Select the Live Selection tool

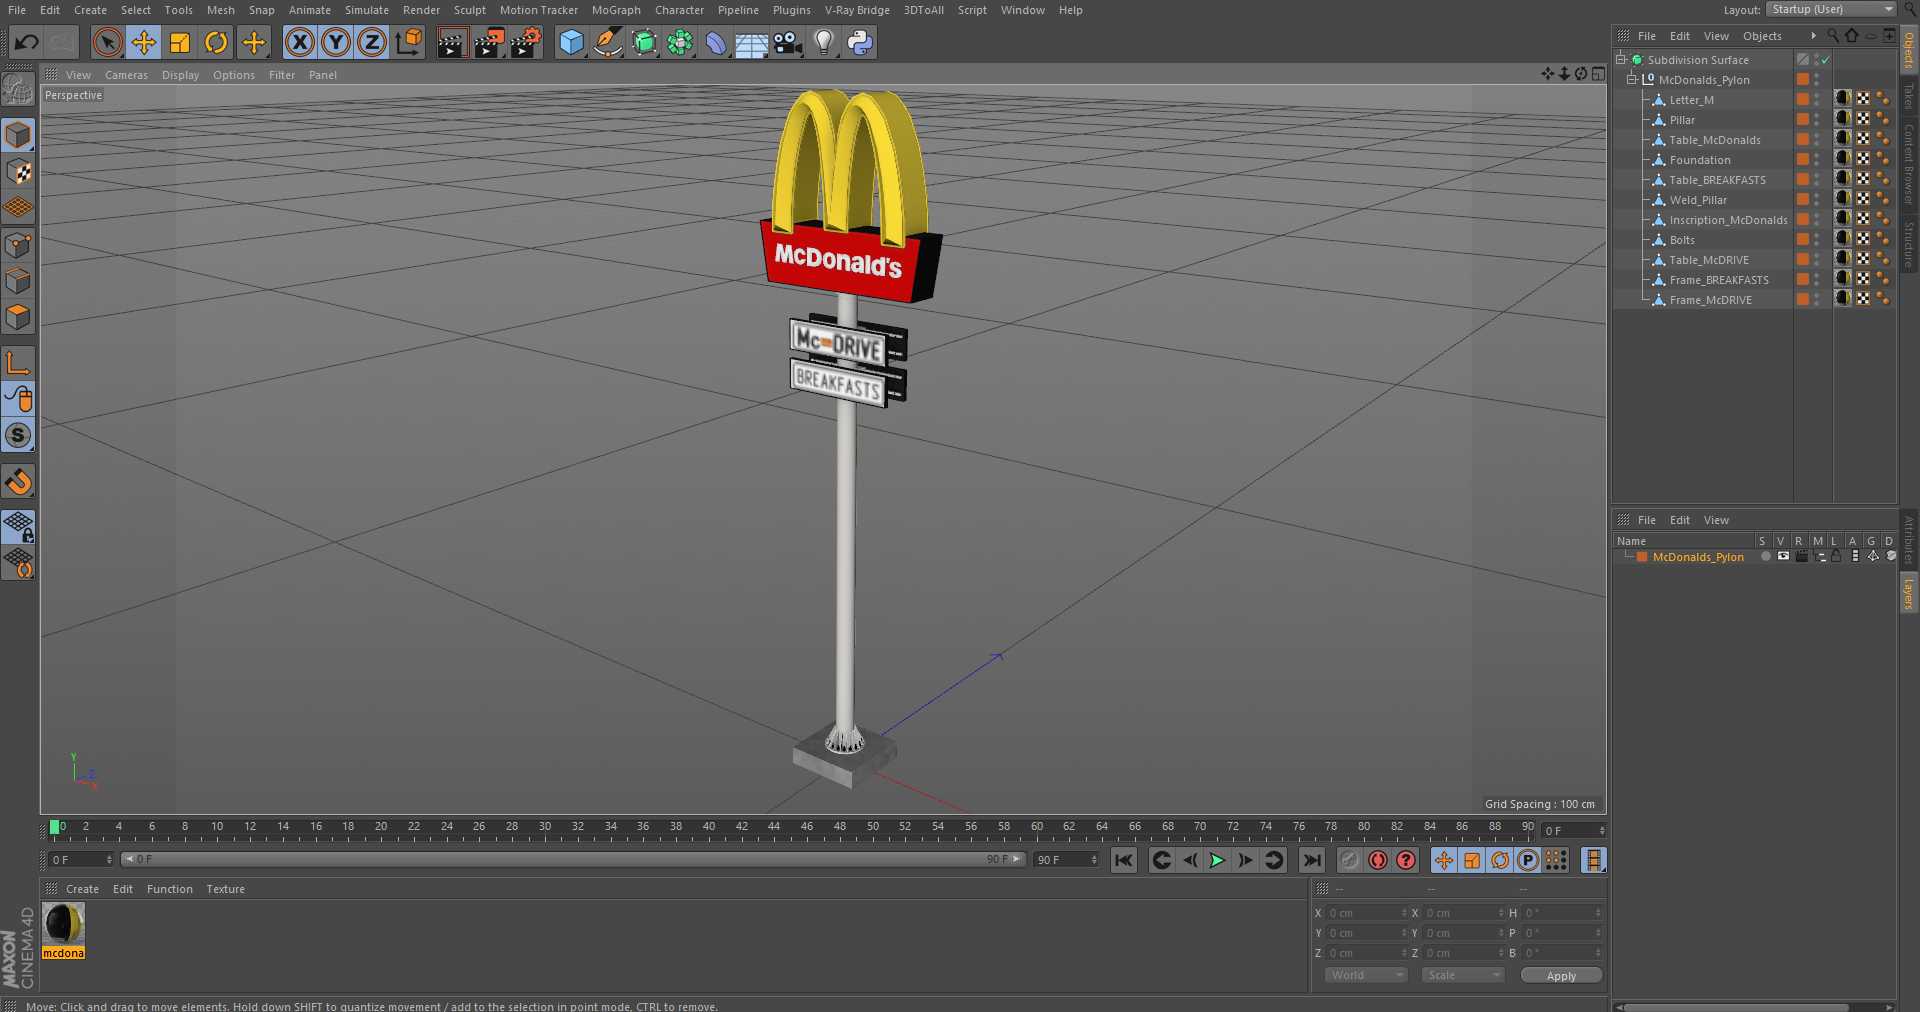click(107, 42)
